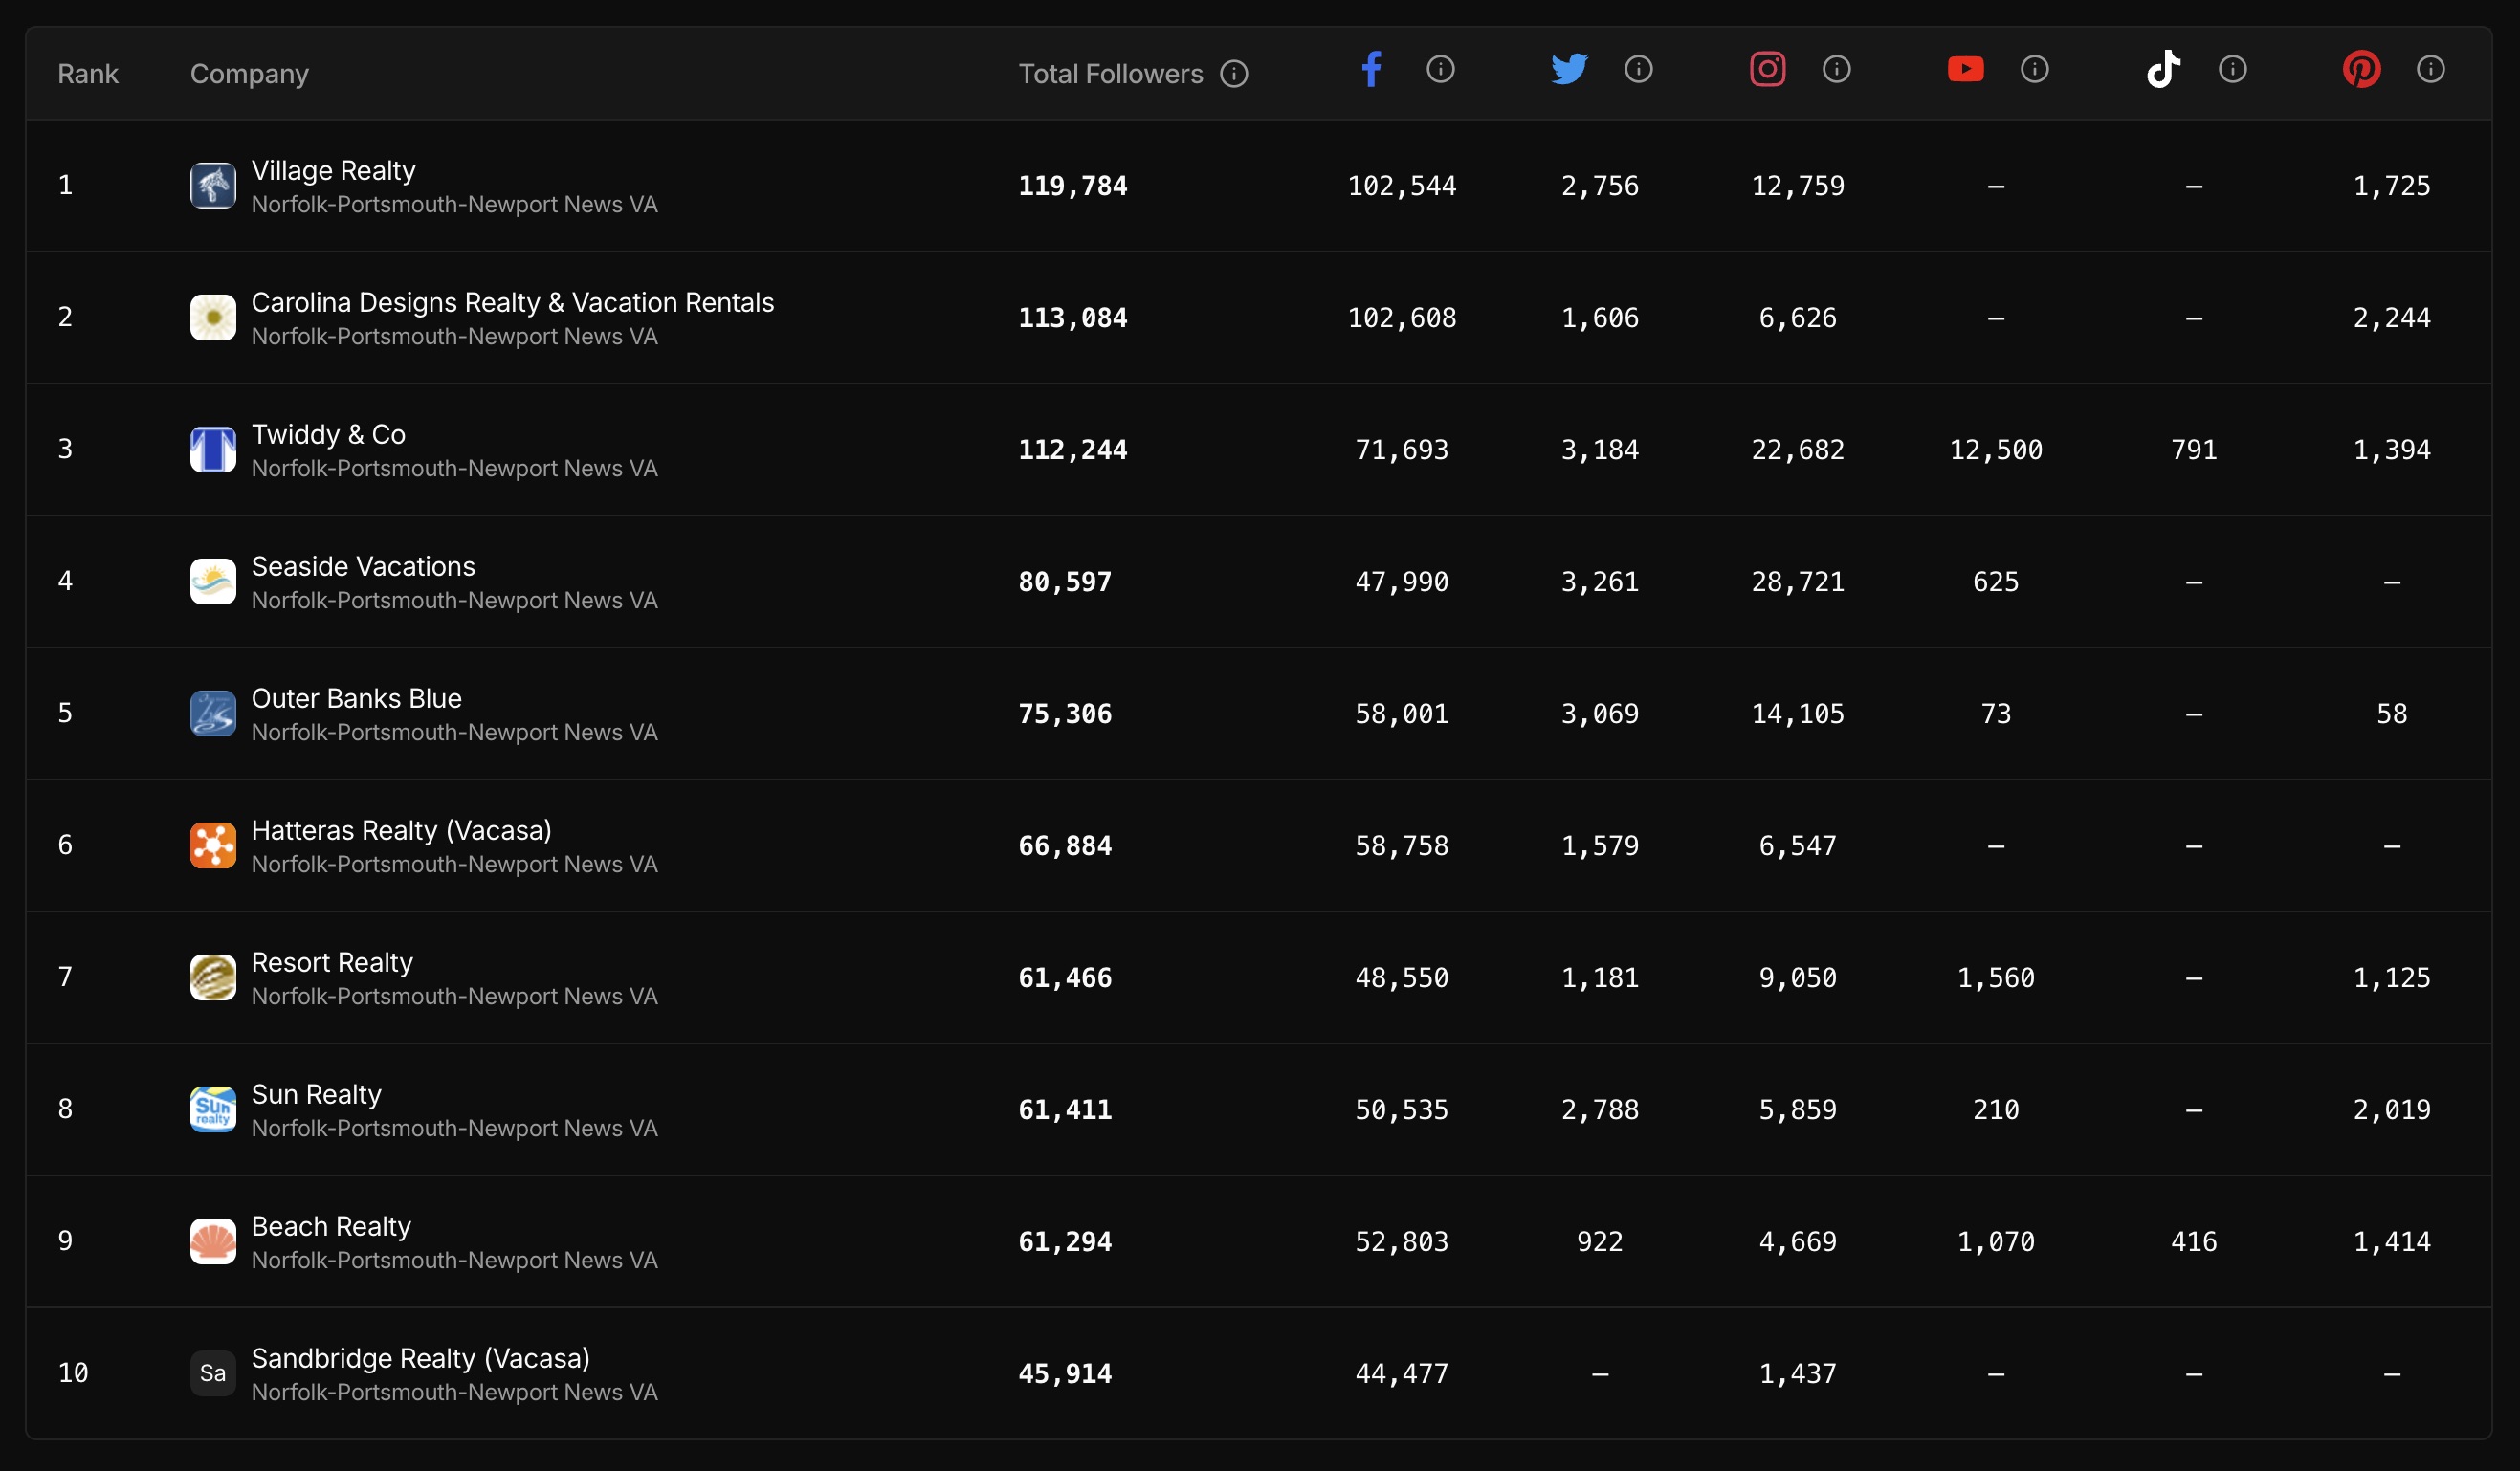Click the Resort Realty logo
Viewport: 2520px width, 1471px height.
213,978
